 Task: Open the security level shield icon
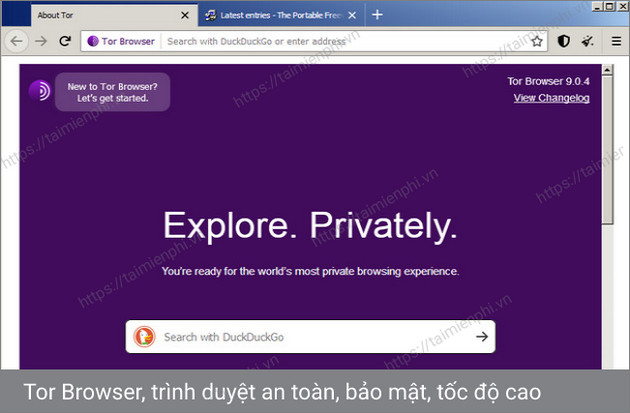point(564,41)
